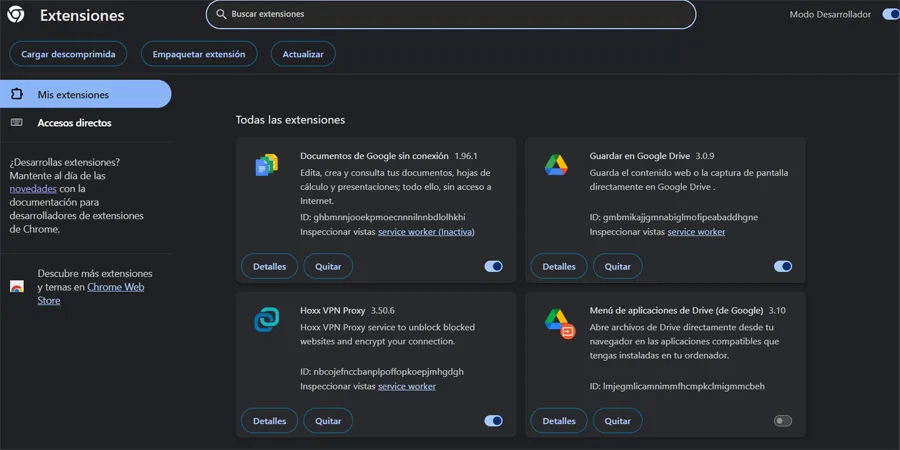Click ID ghbmnnjooekpmoecnnnilnnbdlolhkhi text
900x450 pixels.
pyautogui.click(x=383, y=217)
